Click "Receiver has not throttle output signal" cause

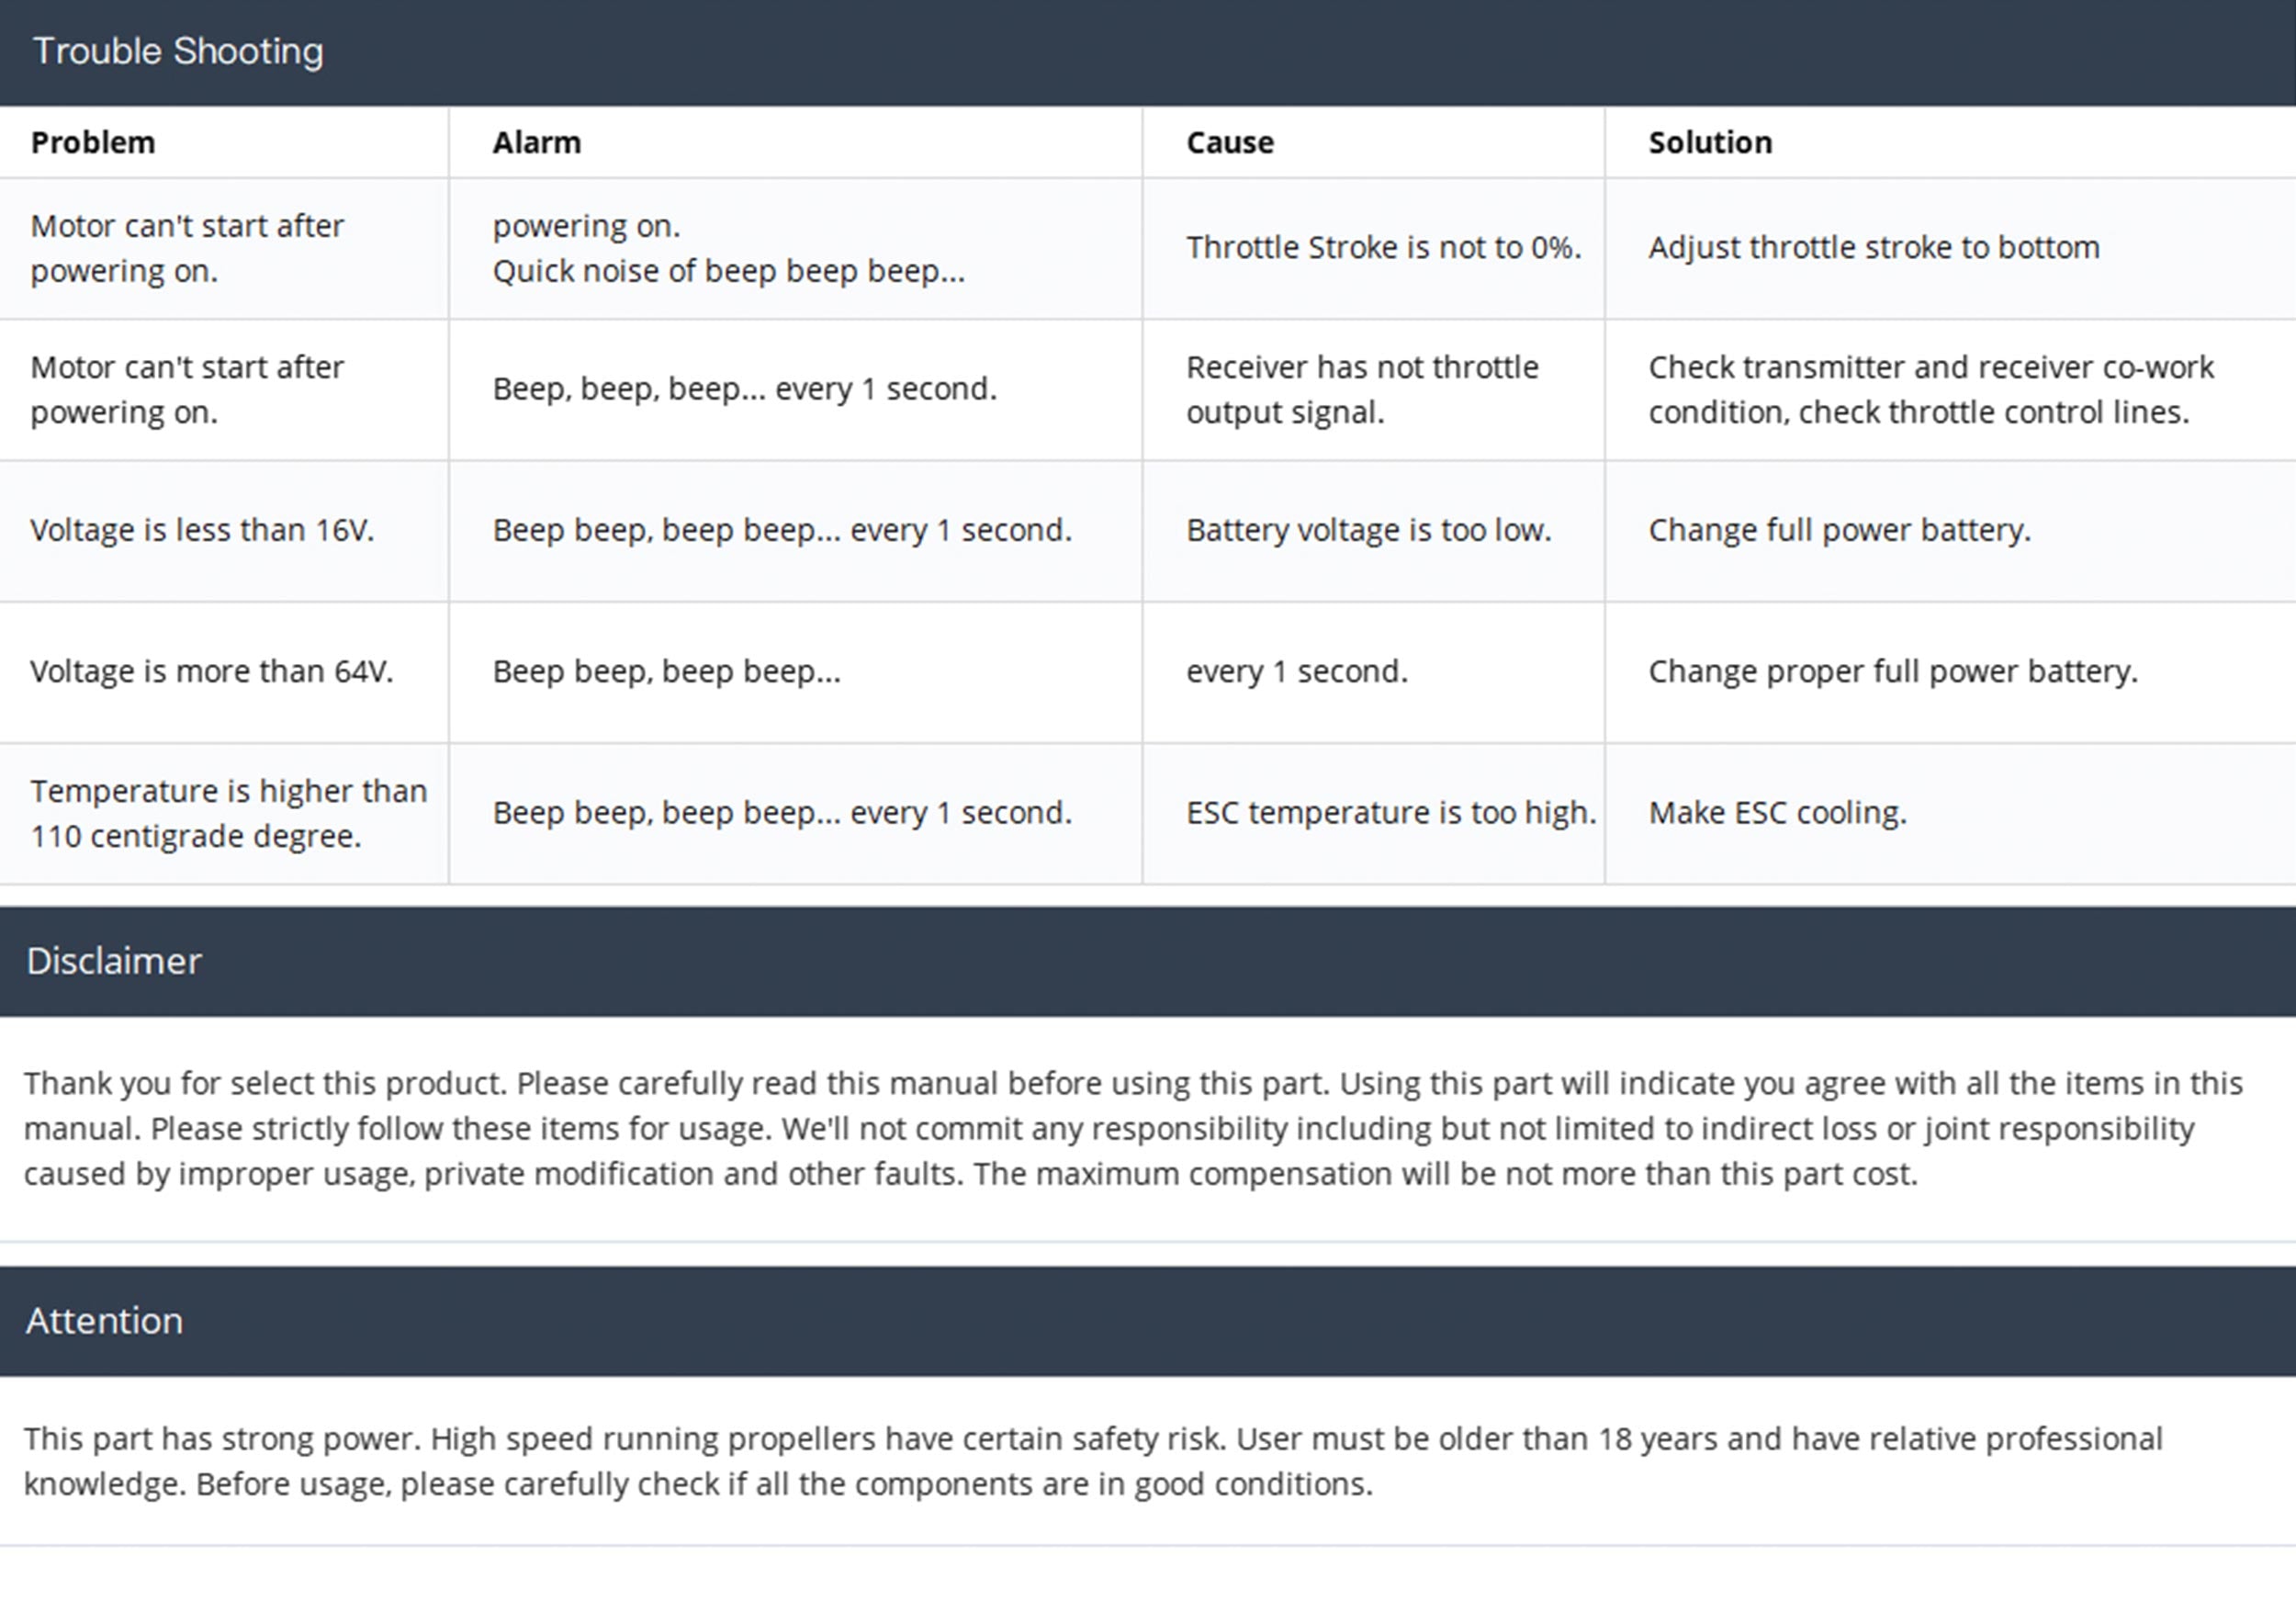pos(1361,389)
